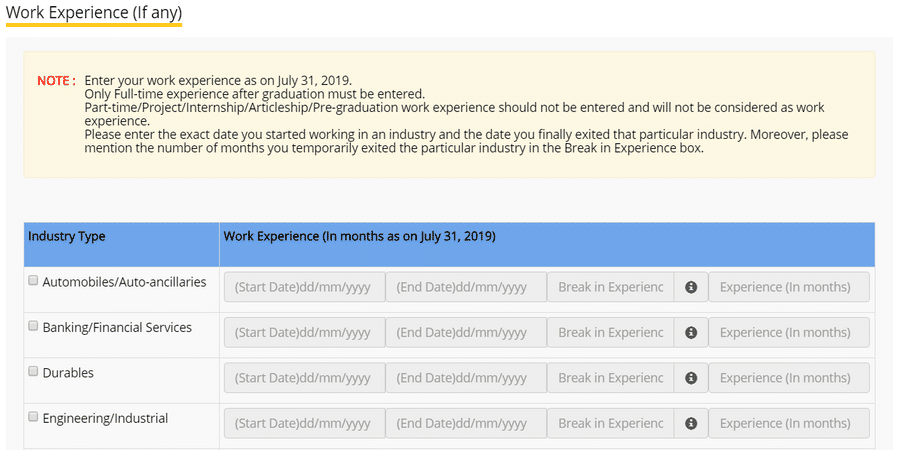The width and height of the screenshot is (900, 450).
Task: Click Break in Experience field for Engineering/Industrial
Action: click(x=610, y=423)
